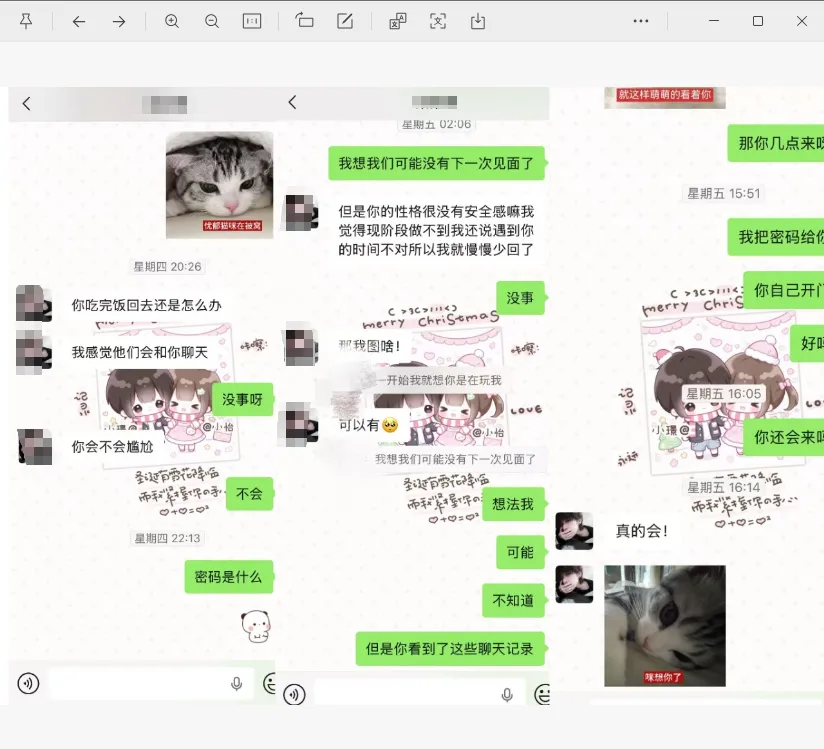Tap the voice input icon in left chat

pos(28,683)
